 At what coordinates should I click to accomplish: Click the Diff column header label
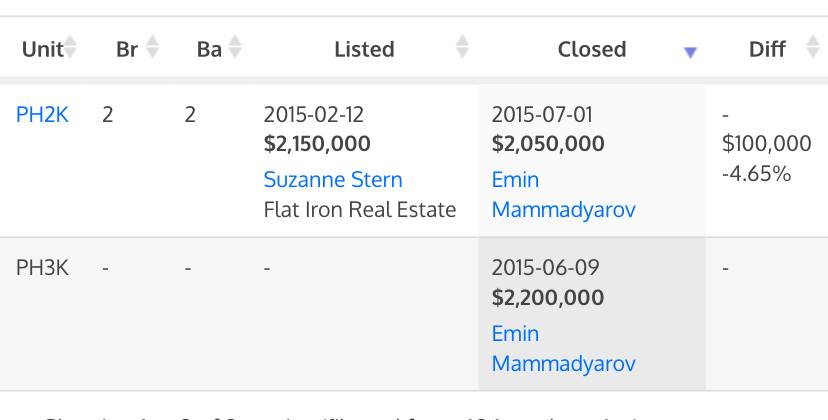point(767,49)
